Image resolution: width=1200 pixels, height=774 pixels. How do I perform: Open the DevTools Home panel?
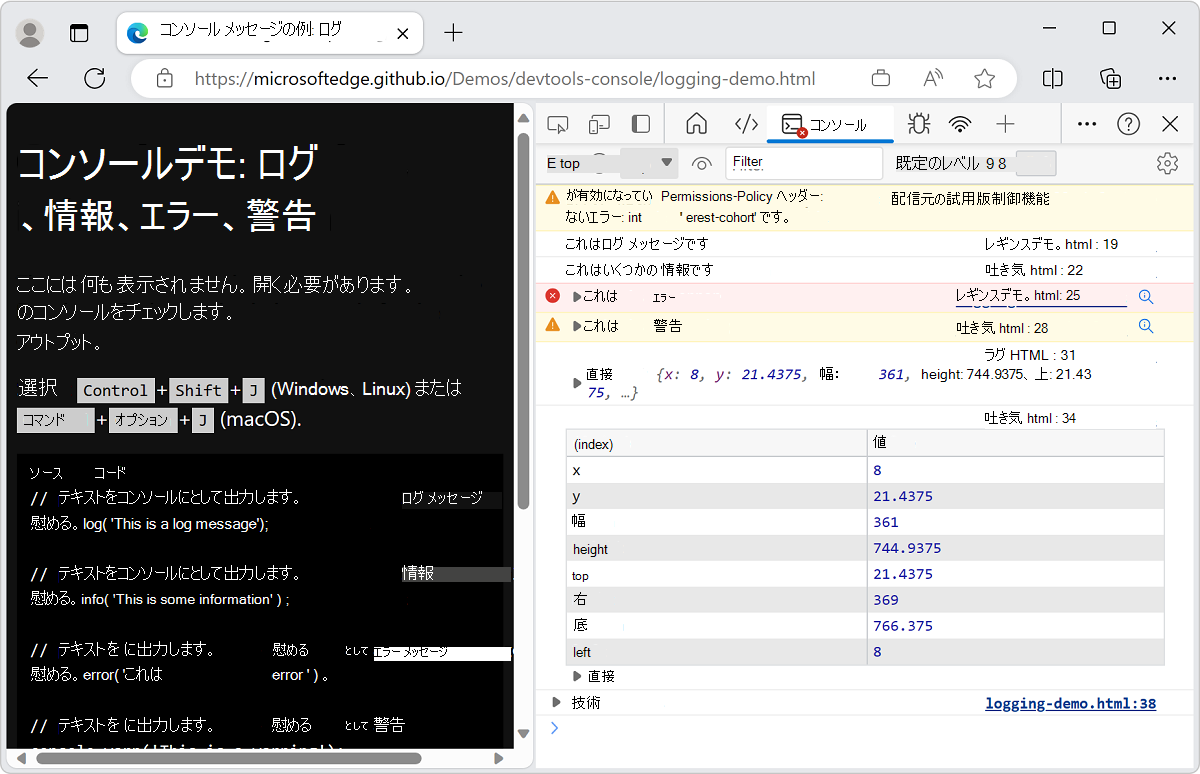(x=695, y=123)
